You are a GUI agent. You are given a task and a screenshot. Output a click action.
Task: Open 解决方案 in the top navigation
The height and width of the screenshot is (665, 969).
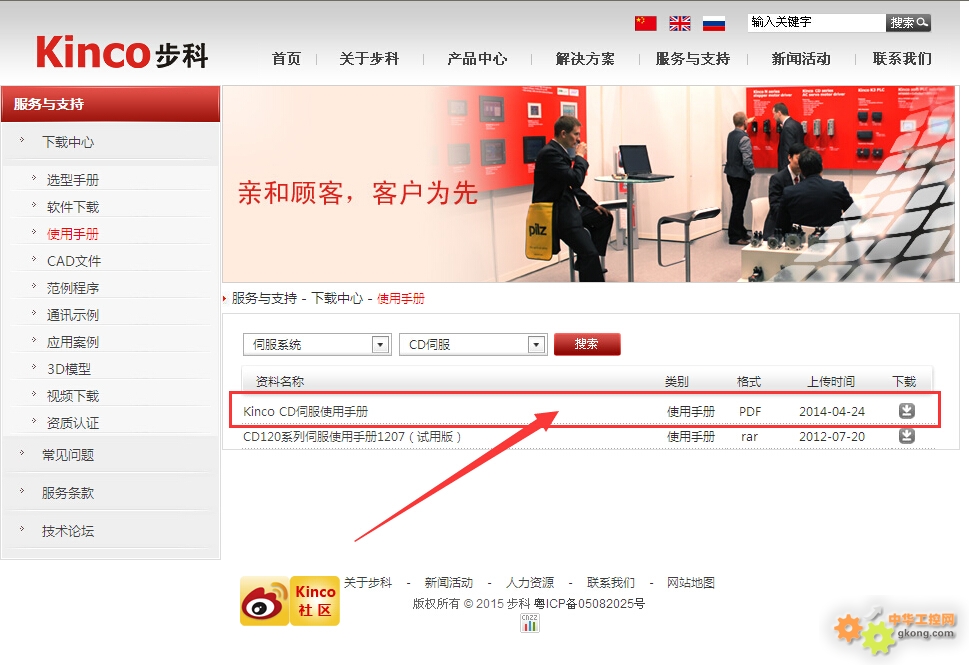(585, 59)
